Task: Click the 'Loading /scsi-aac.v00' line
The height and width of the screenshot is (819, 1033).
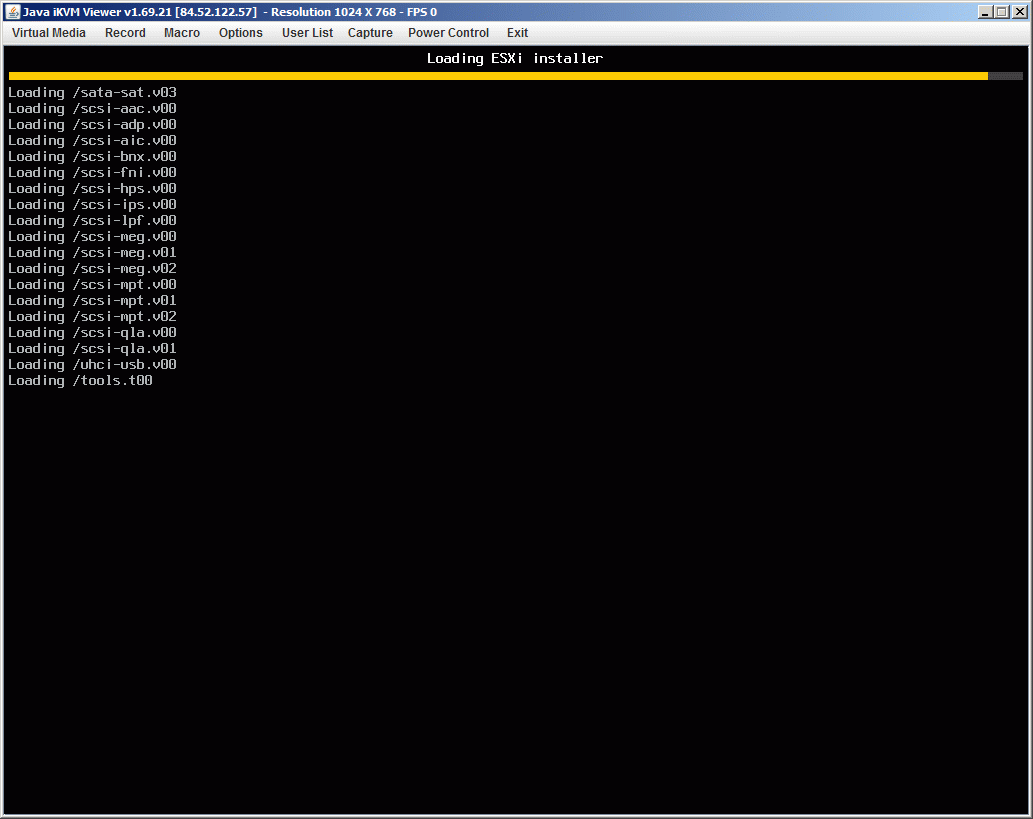Action: (x=92, y=109)
